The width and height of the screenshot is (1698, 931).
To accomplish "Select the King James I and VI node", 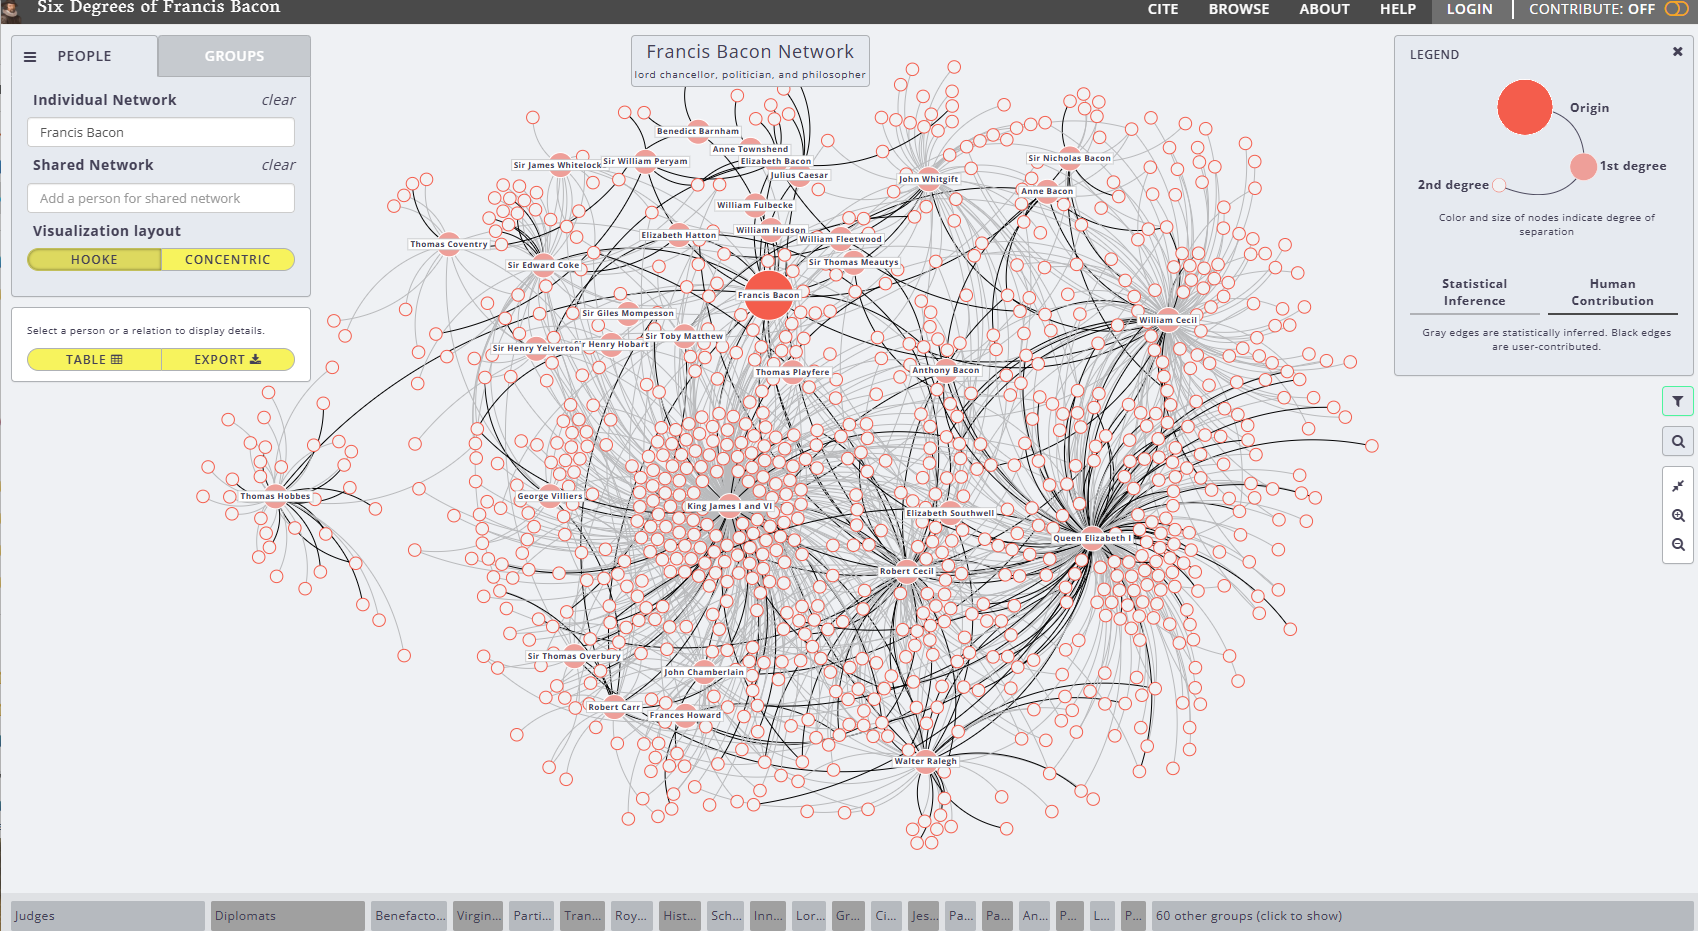I will pos(730,506).
